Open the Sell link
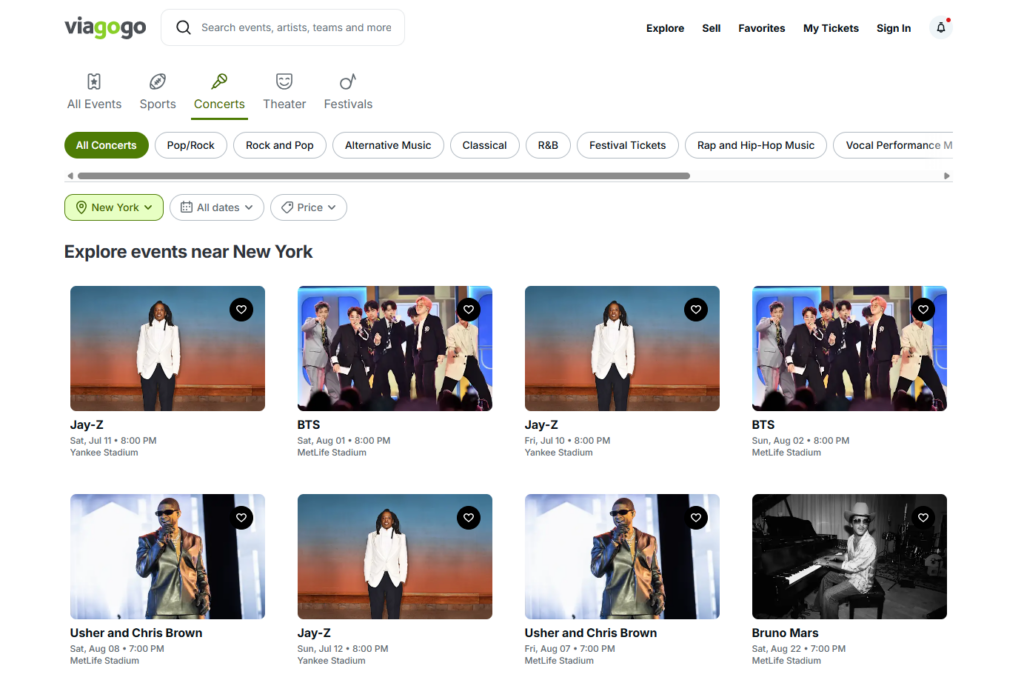The image size is (1024, 700). [711, 28]
